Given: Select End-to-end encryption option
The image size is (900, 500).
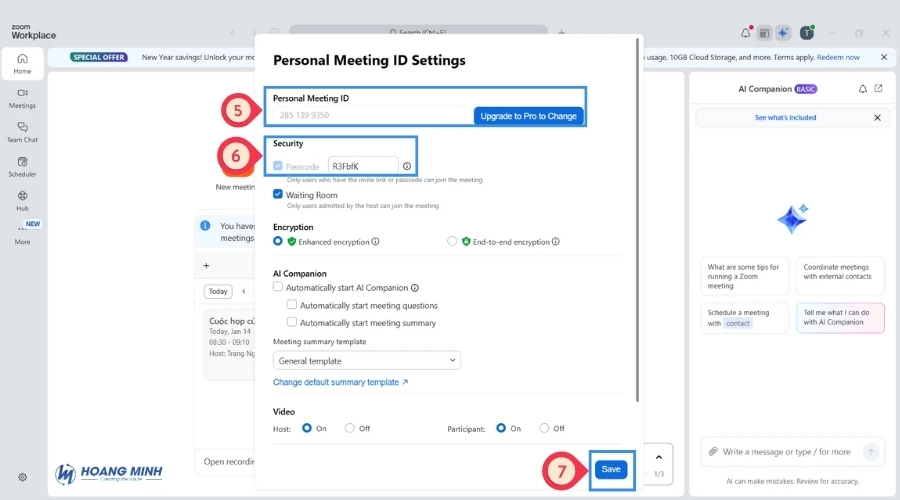Looking at the screenshot, I should 452,241.
